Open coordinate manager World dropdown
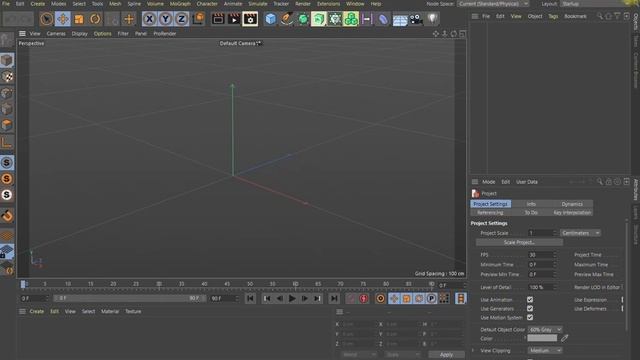The height and width of the screenshot is (360, 640). click(x=359, y=354)
